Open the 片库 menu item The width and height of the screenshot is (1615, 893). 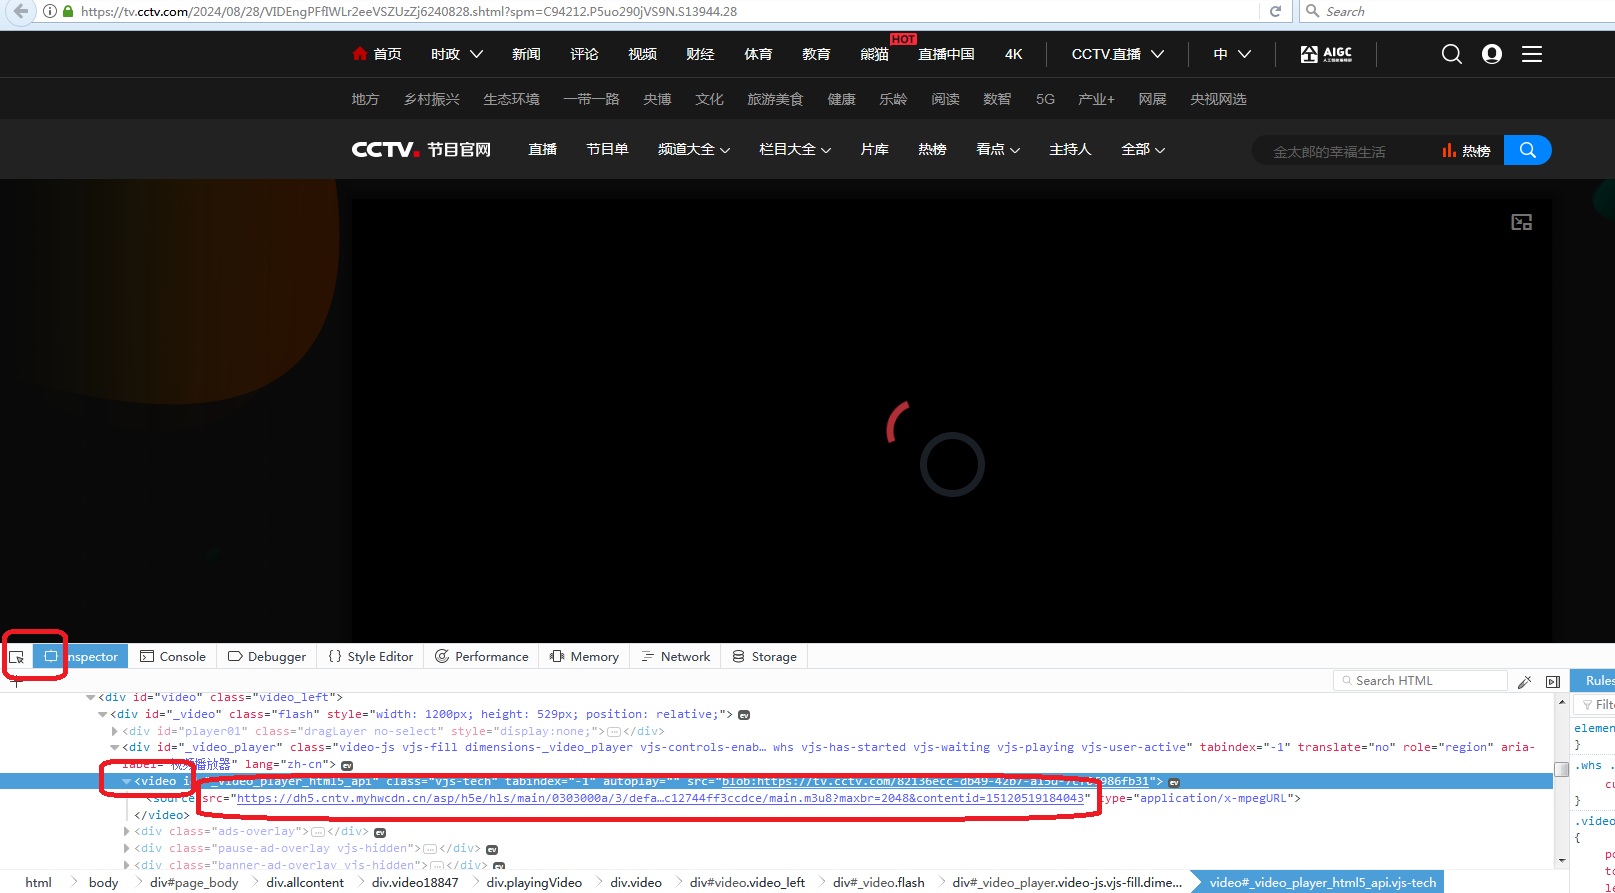874,149
